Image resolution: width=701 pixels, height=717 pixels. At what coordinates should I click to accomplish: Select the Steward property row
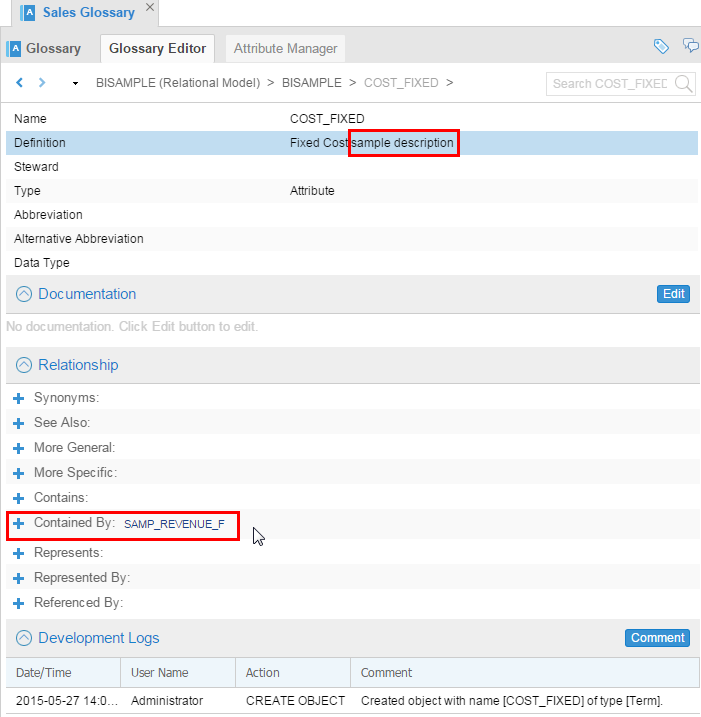click(352, 167)
